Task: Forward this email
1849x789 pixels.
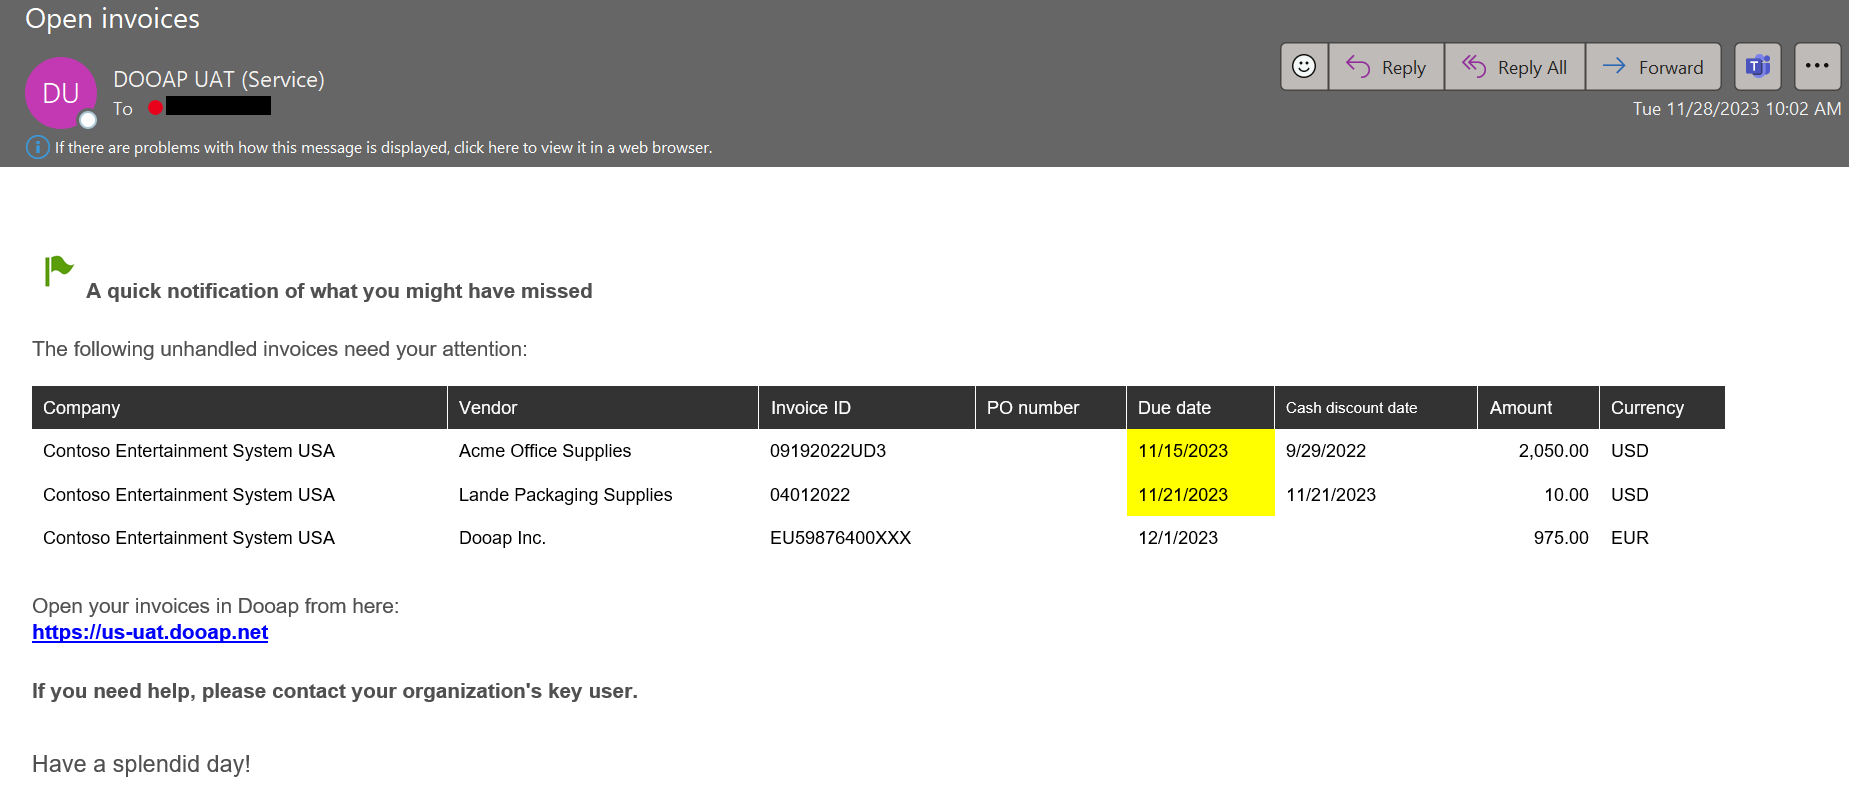Action: point(1653,67)
